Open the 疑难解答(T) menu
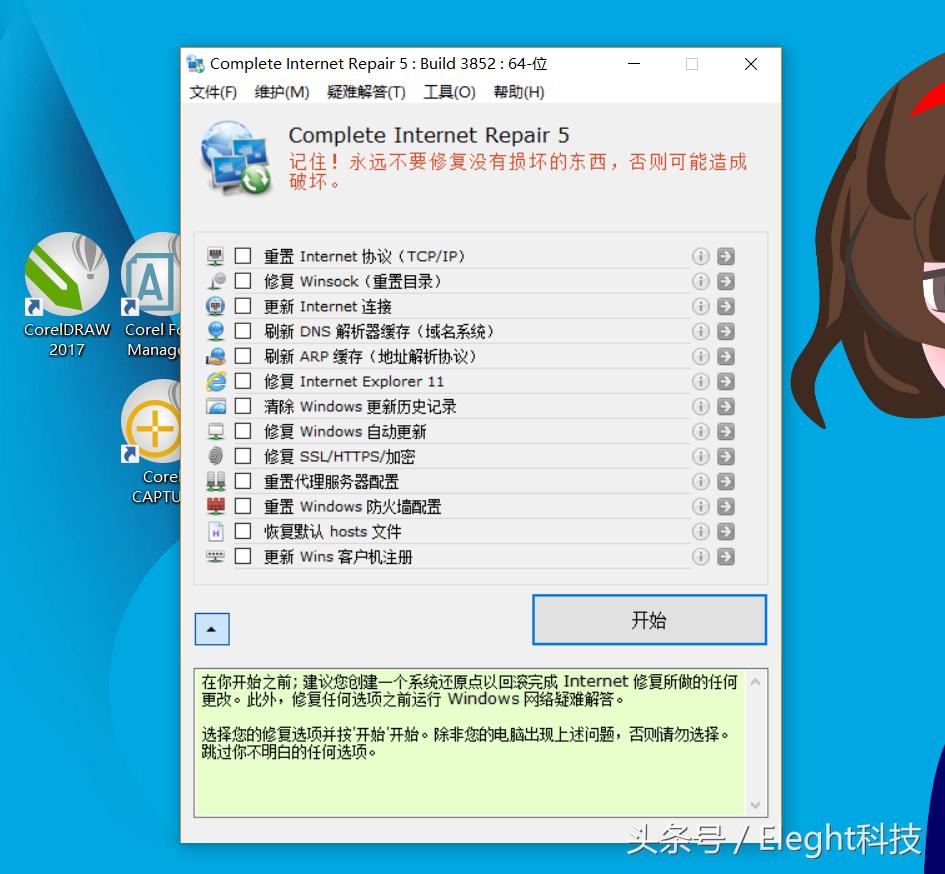 coord(366,92)
